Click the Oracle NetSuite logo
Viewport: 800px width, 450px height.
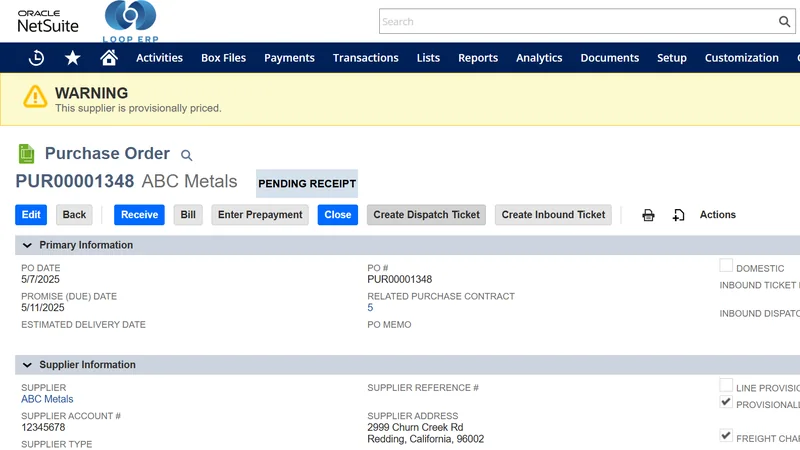click(x=48, y=21)
